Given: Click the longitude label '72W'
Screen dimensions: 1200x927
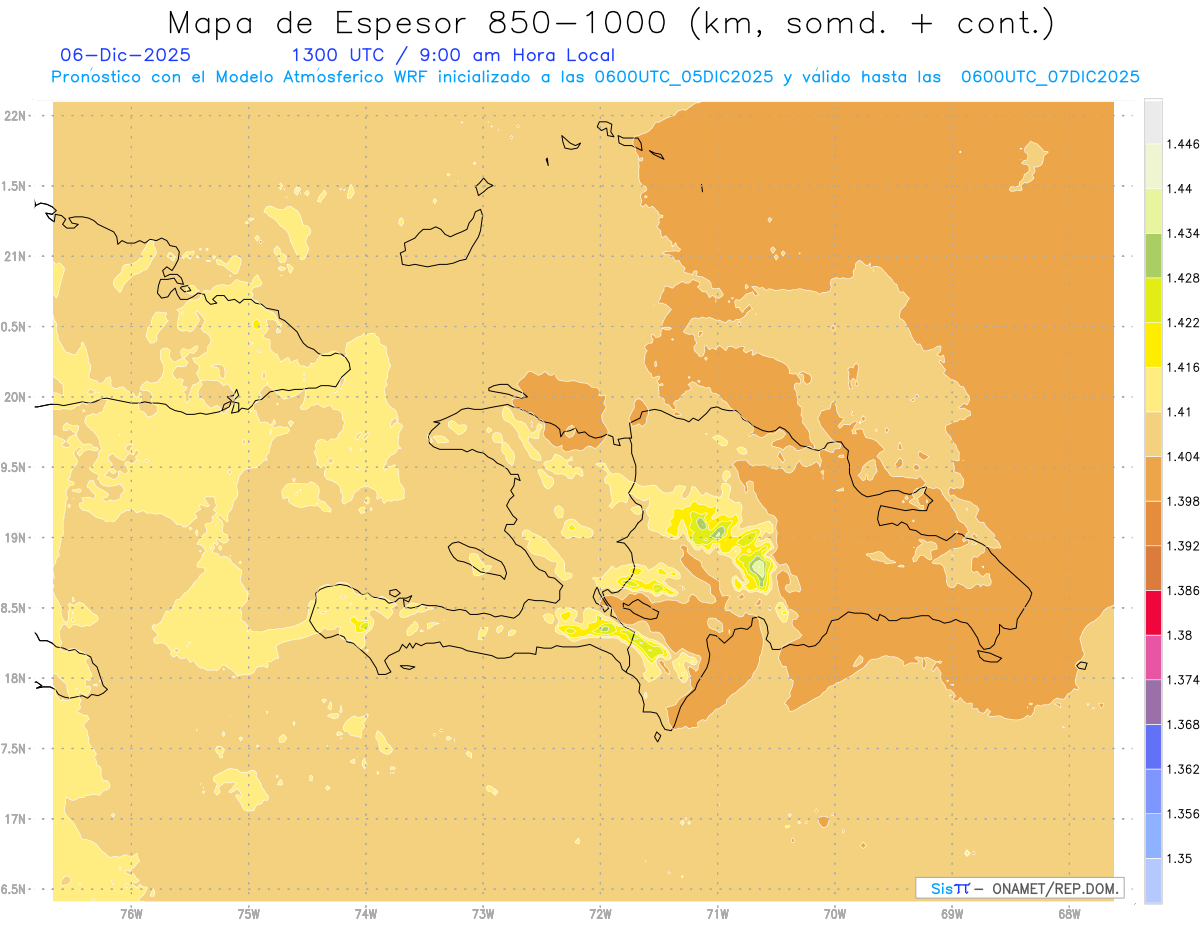Looking at the screenshot, I should [600, 913].
